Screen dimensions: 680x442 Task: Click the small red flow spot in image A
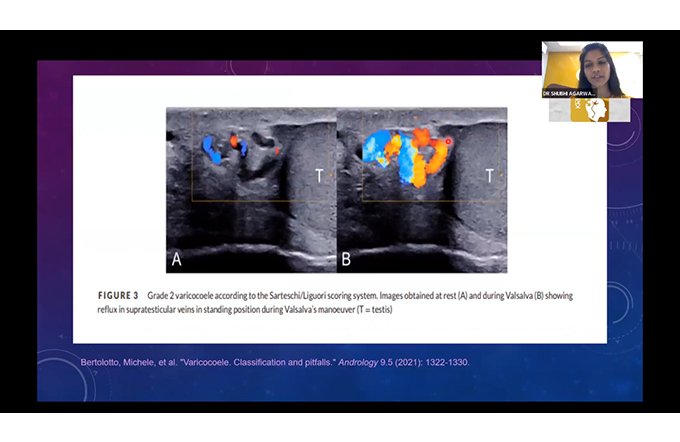(x=236, y=143)
